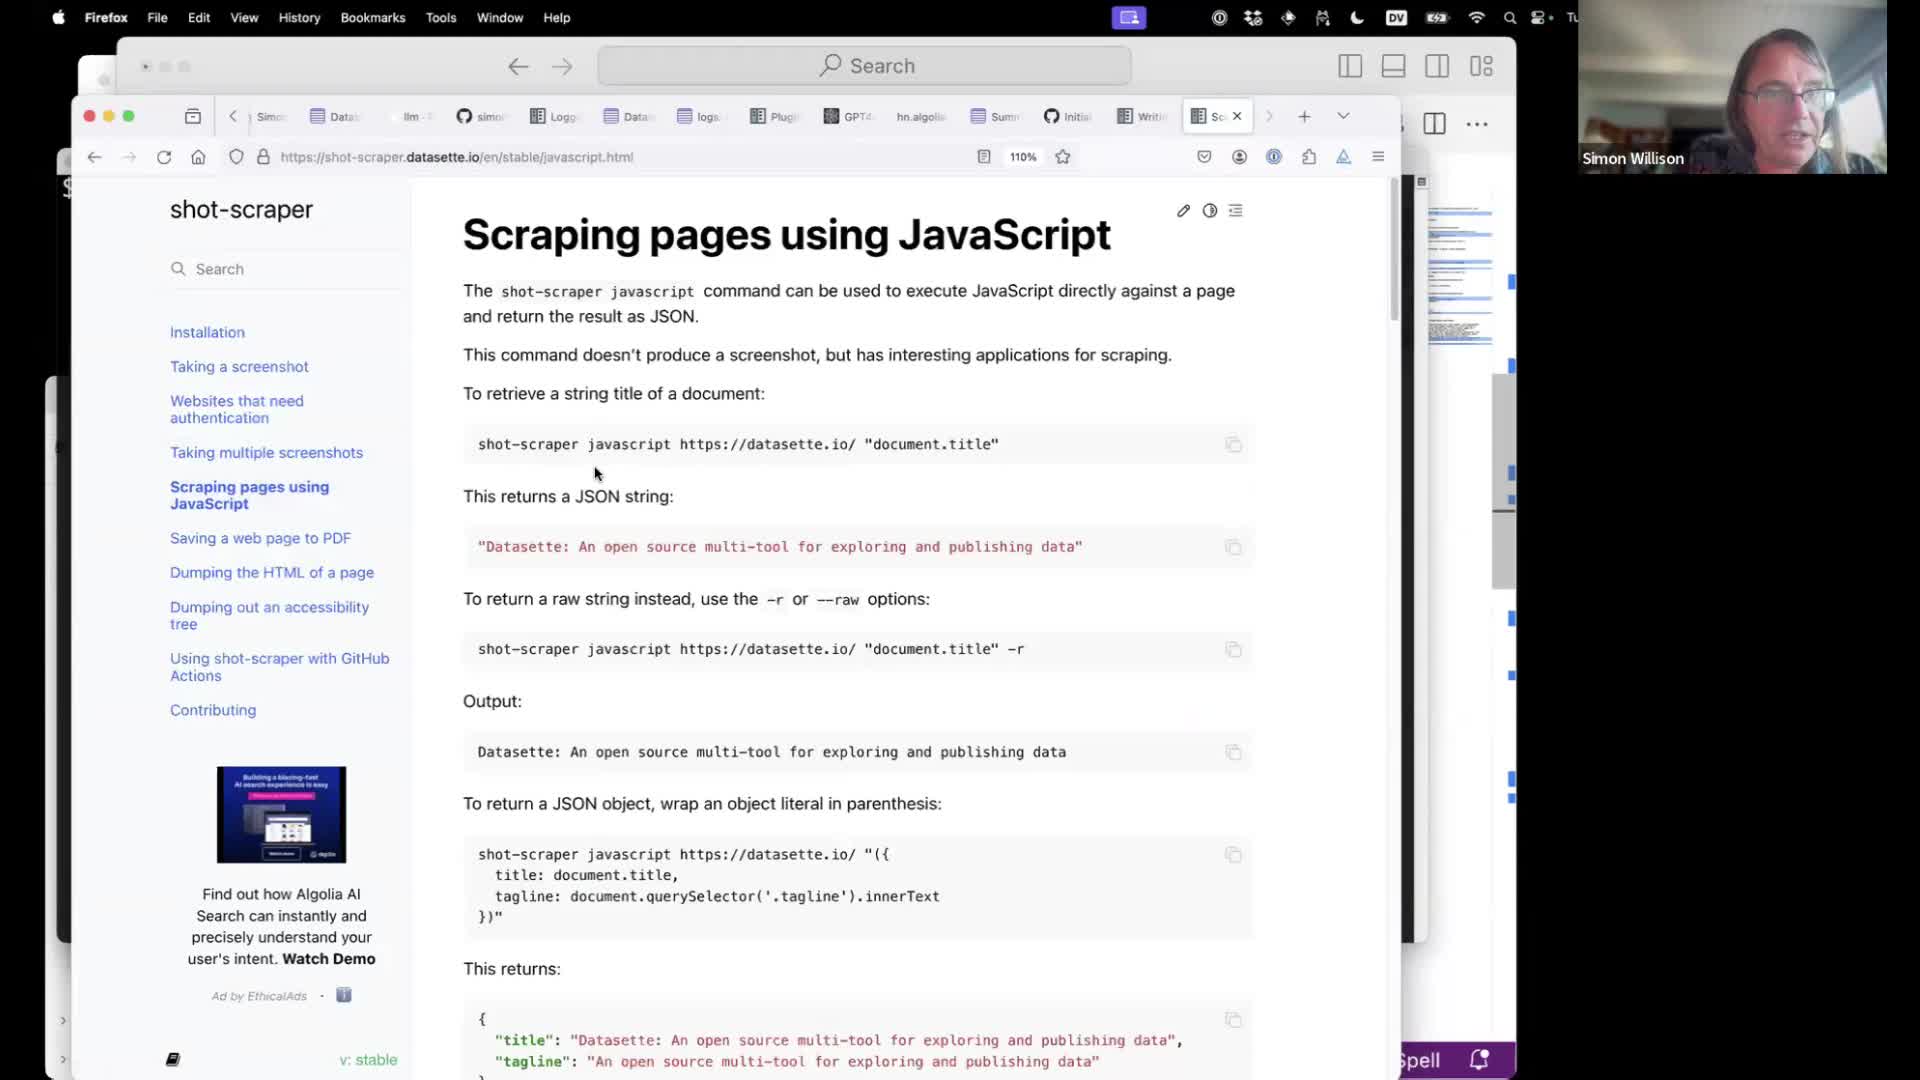This screenshot has width=1920, height=1080.
Task: Open Dumping out an accessibility tree
Action: click(x=269, y=615)
